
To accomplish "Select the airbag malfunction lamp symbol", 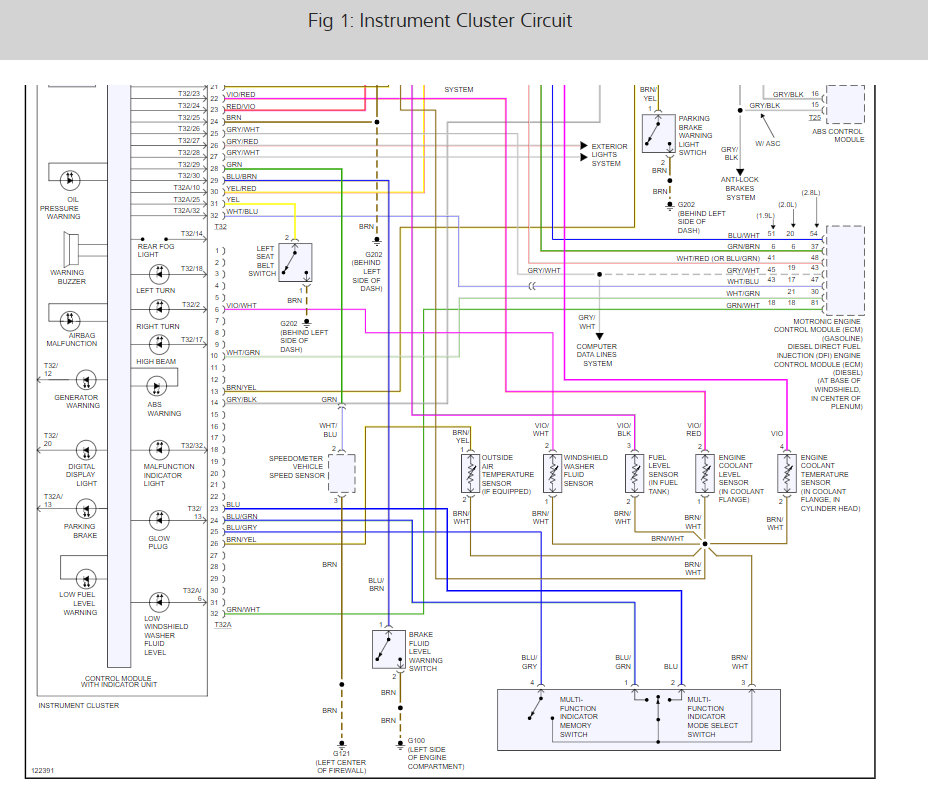I will click(x=70, y=321).
